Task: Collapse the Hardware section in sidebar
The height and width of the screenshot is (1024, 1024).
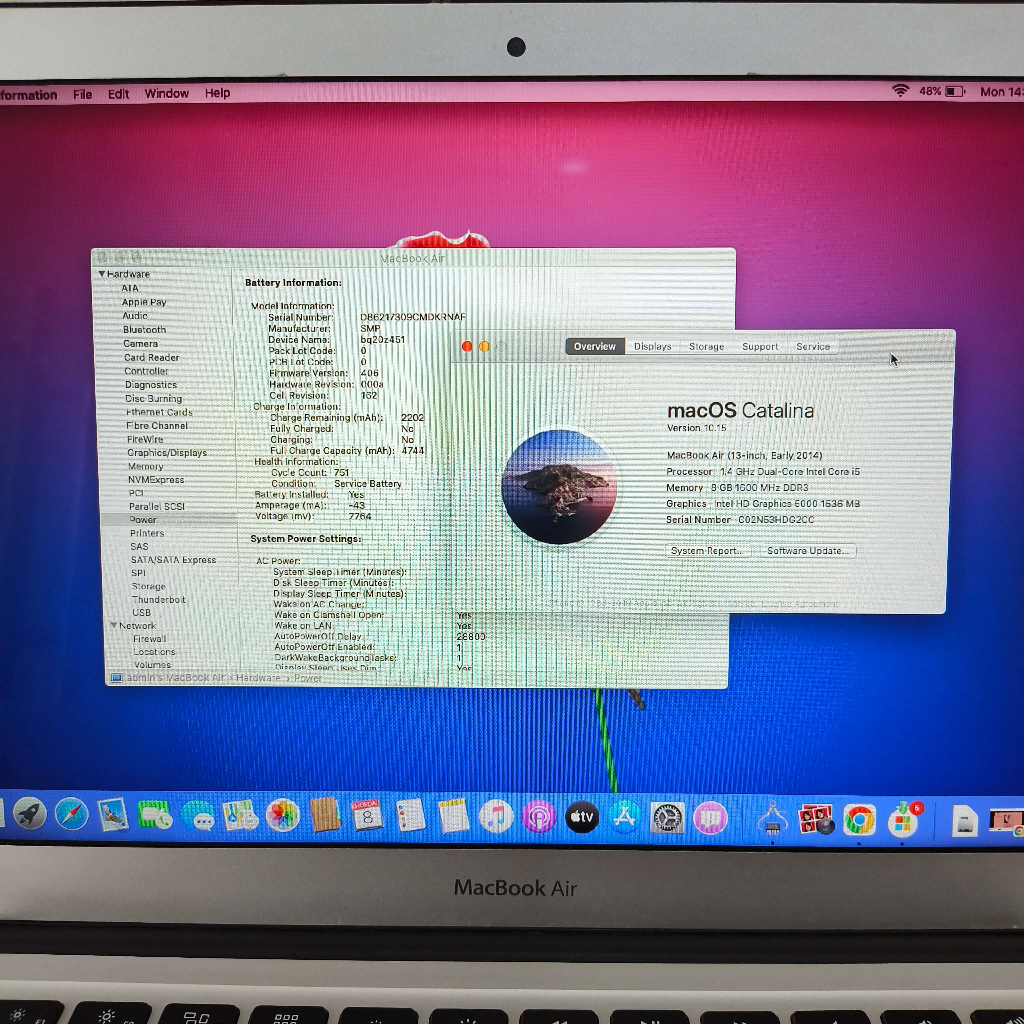Action: [x=101, y=274]
